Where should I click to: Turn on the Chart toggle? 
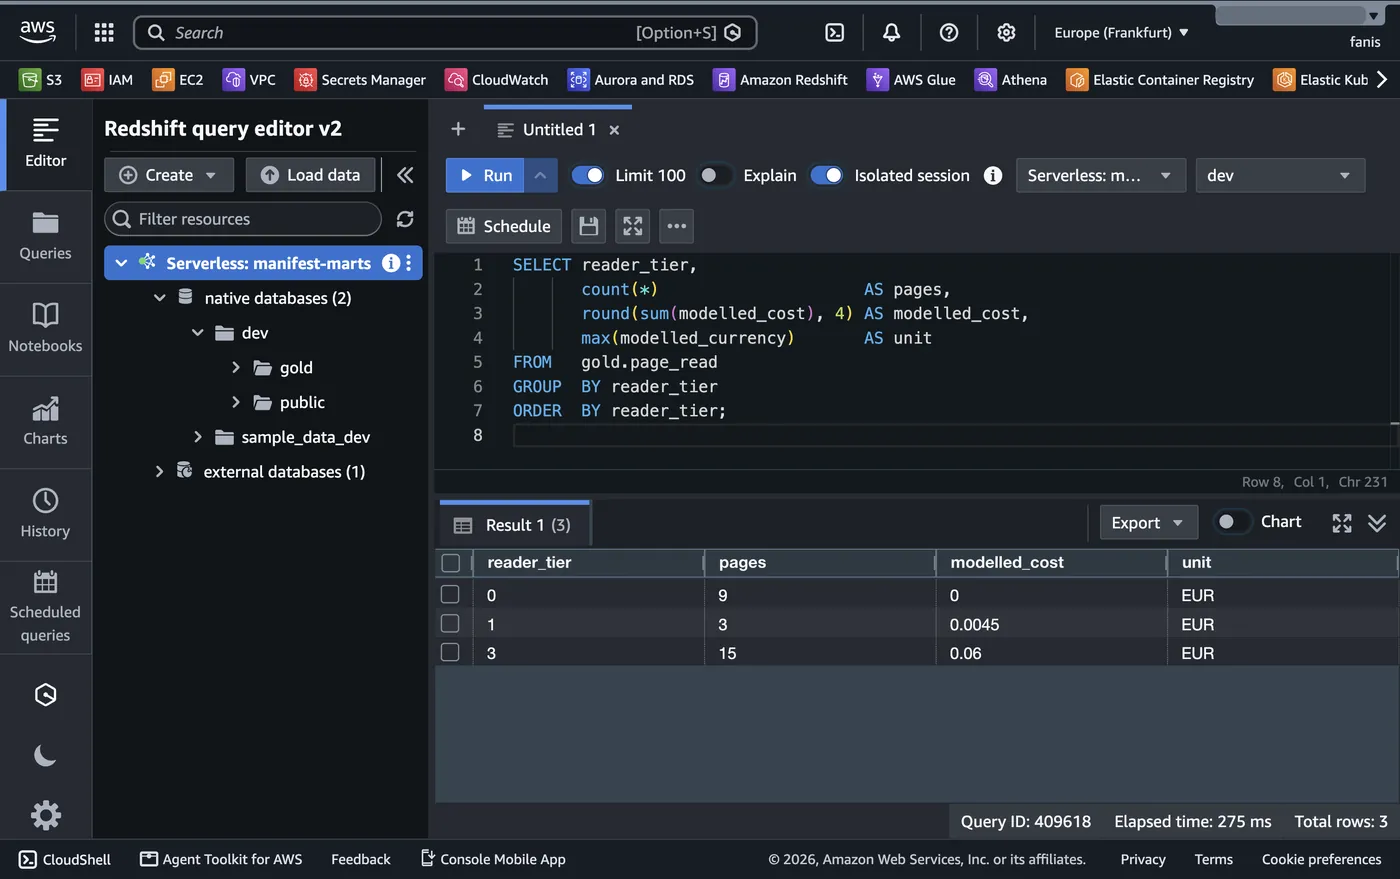pyautogui.click(x=1233, y=522)
